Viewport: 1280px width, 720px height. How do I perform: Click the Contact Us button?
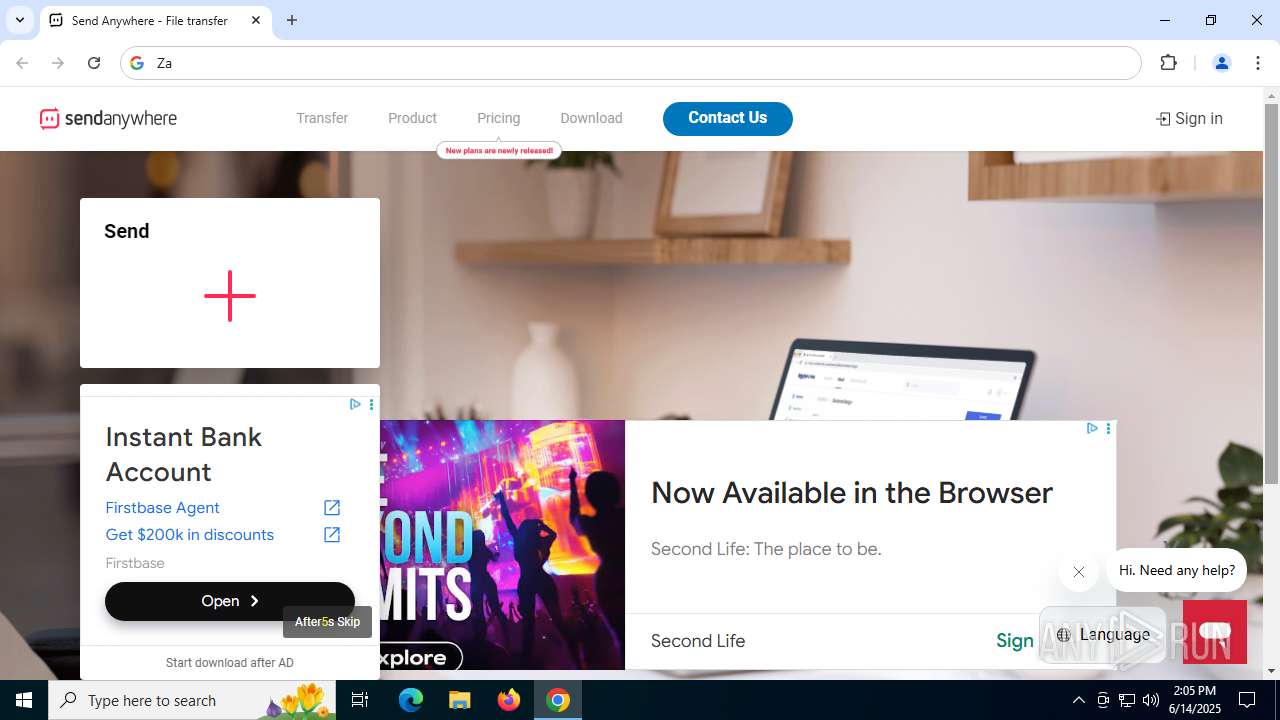pos(728,118)
